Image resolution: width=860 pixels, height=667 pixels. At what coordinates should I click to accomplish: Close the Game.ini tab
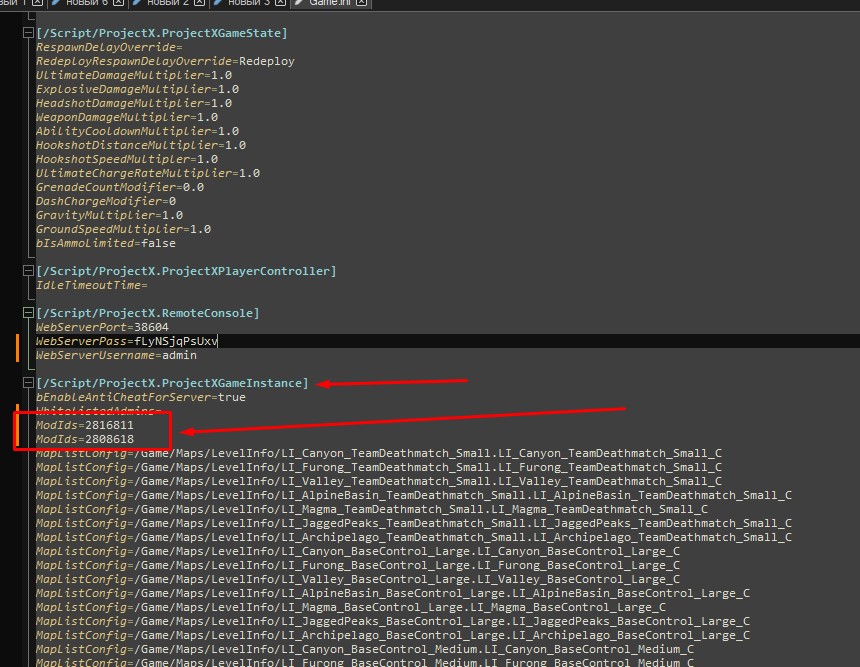coord(361,3)
